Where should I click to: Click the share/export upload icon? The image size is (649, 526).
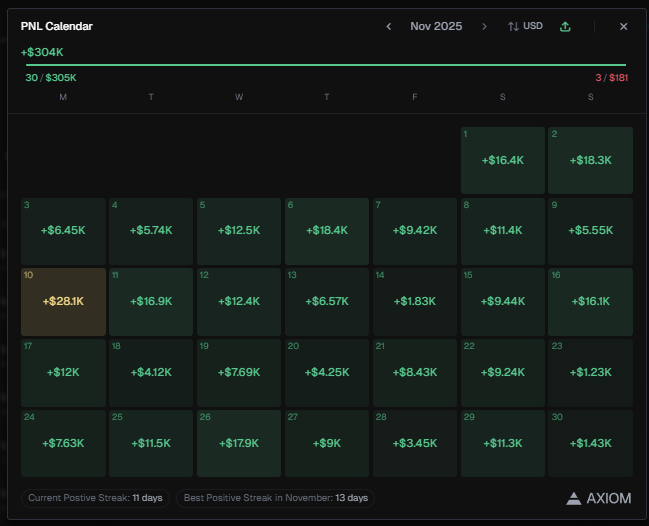[565, 26]
